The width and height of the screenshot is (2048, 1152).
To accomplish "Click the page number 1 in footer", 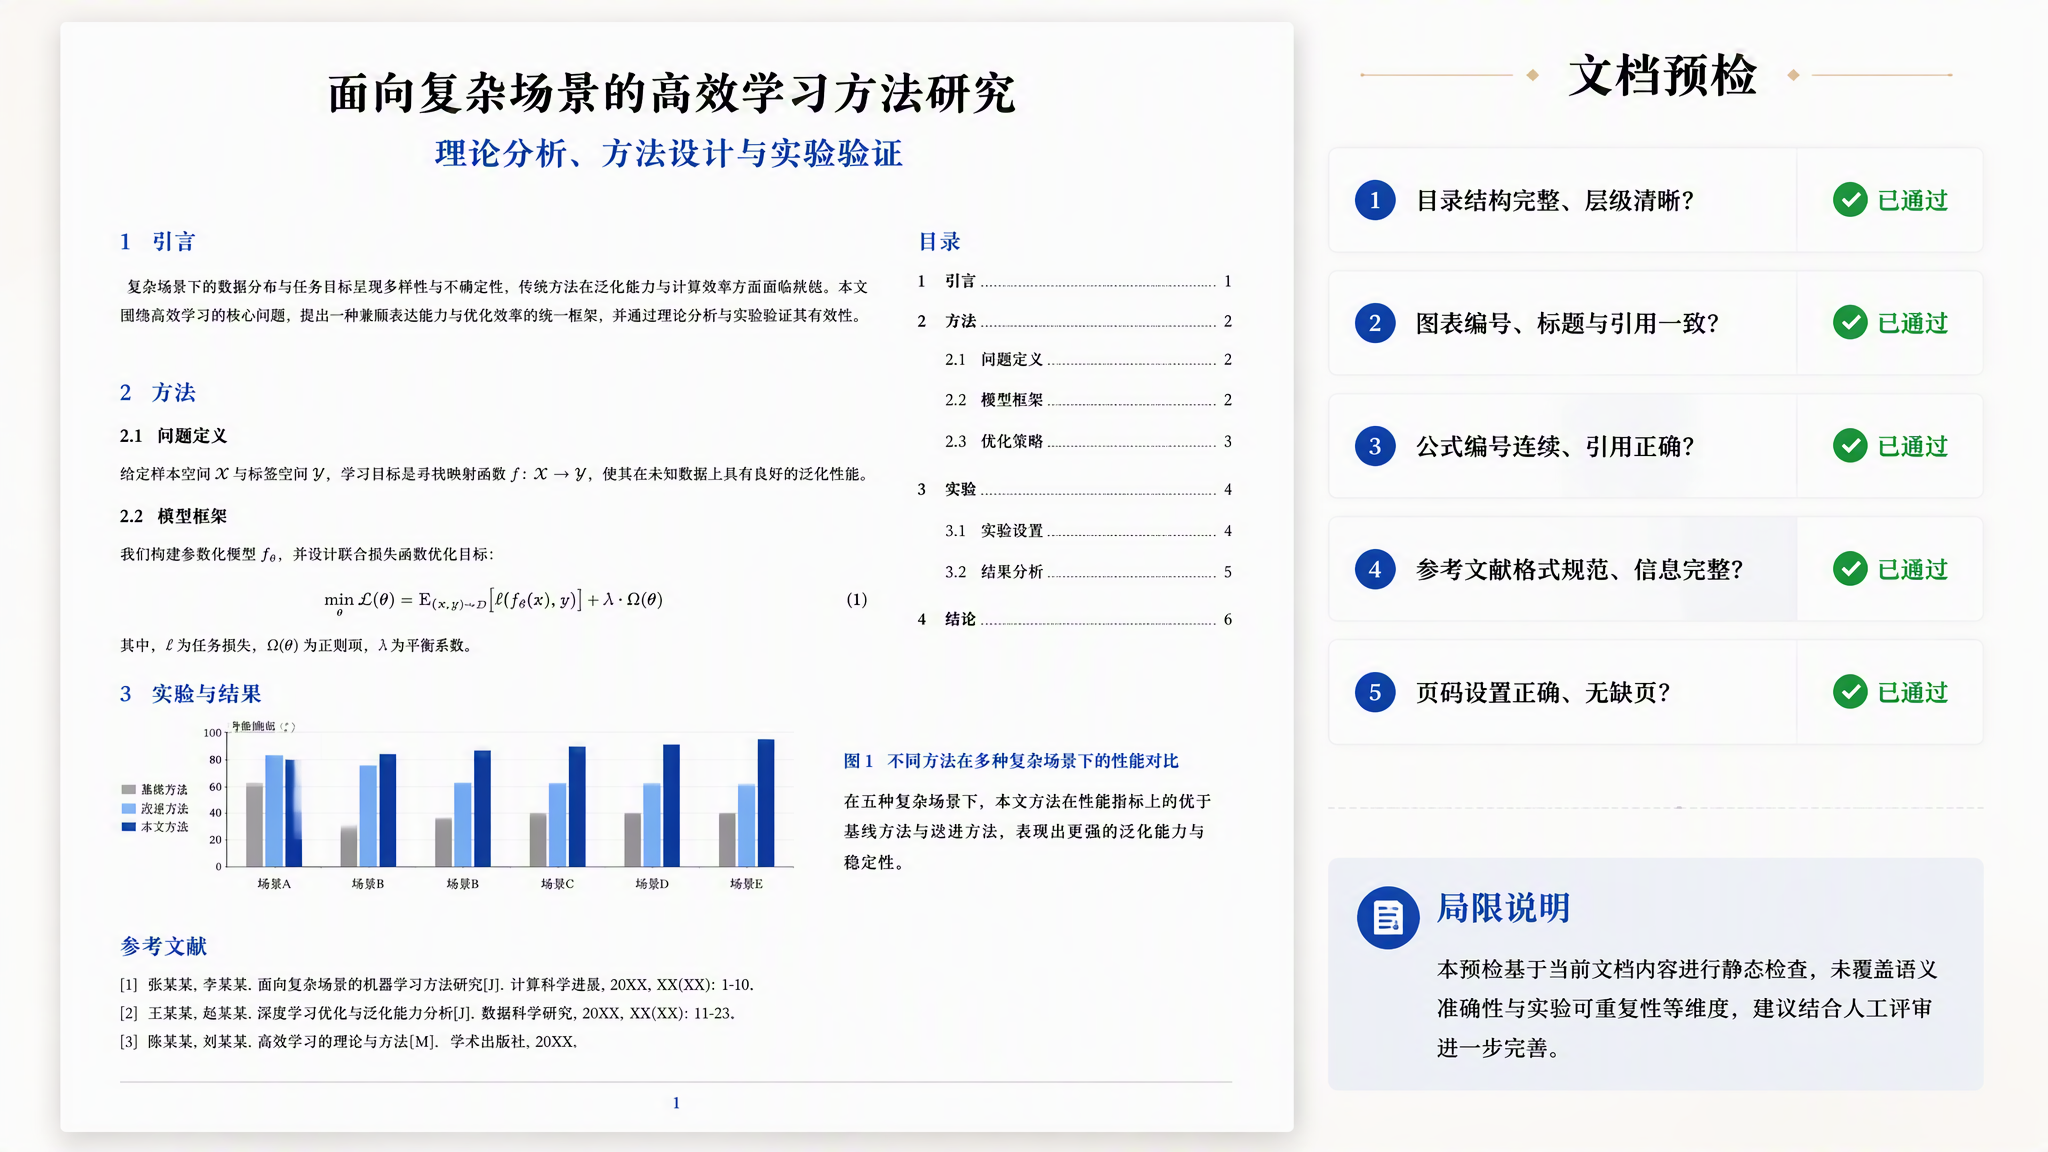I will click(676, 1103).
